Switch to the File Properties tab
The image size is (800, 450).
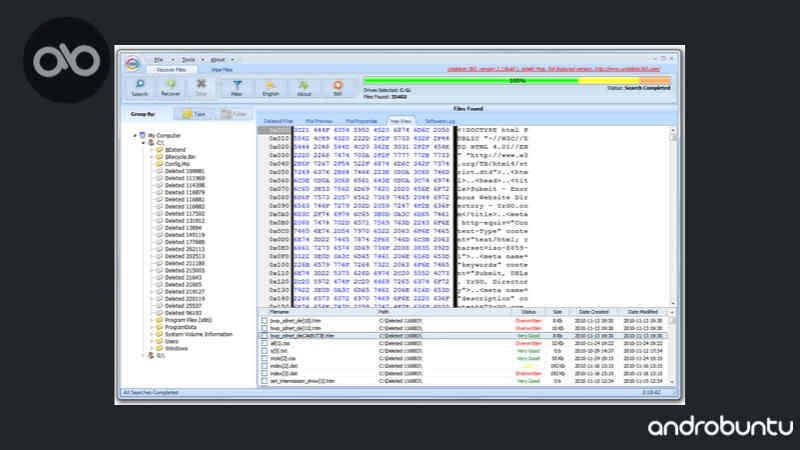(x=361, y=121)
